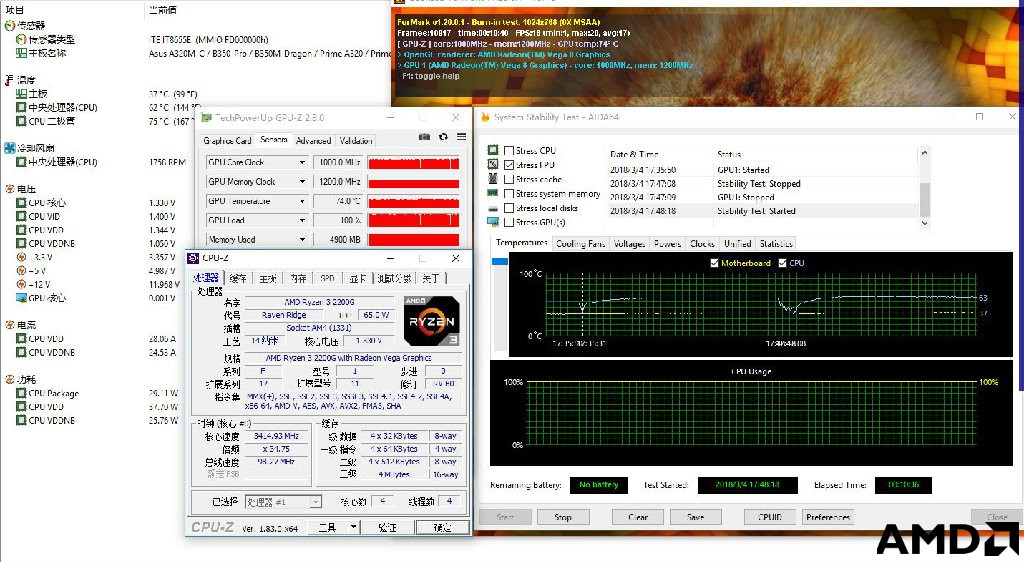Viewport: 1024px width, 562px height.
Task: Open the CPU-Z tools dropdown arrow
Action: [353, 527]
